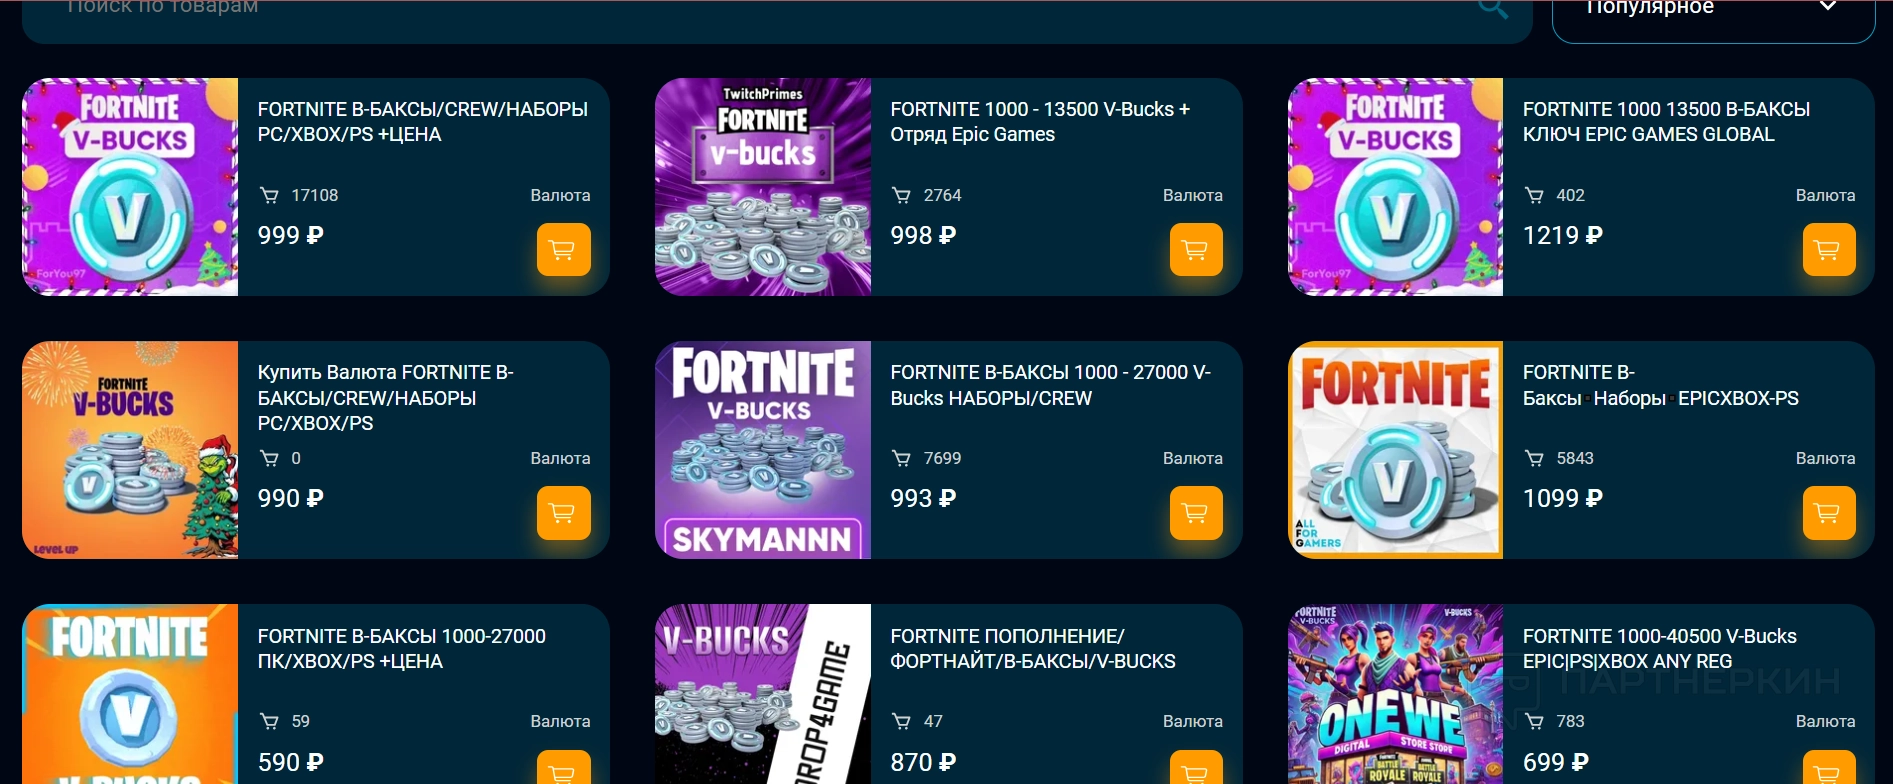Viewport: 1893px width, 784px height.
Task: Add the 993 ₽ SKYMANNN item to cart
Action: 1196,513
